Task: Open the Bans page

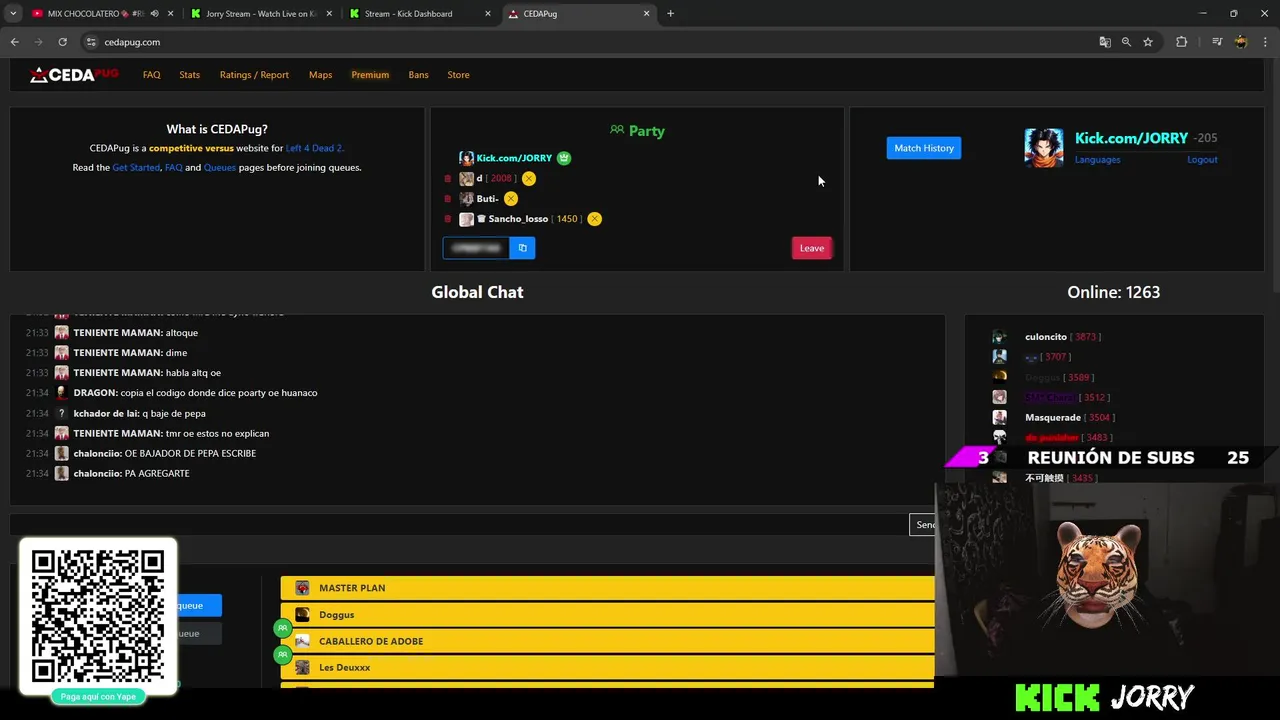Action: [418, 75]
